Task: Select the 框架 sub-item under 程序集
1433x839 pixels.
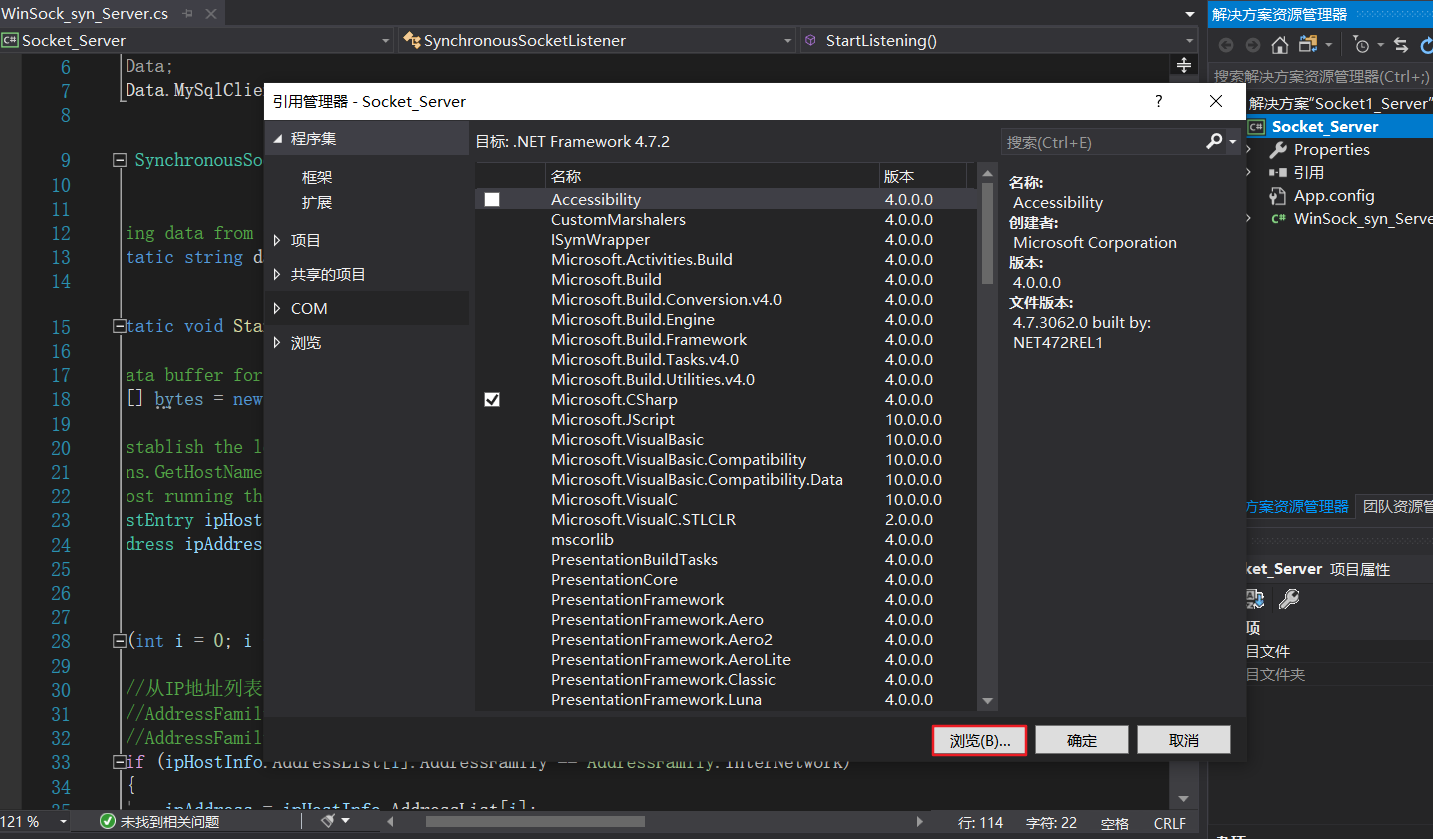Action: [x=317, y=178]
